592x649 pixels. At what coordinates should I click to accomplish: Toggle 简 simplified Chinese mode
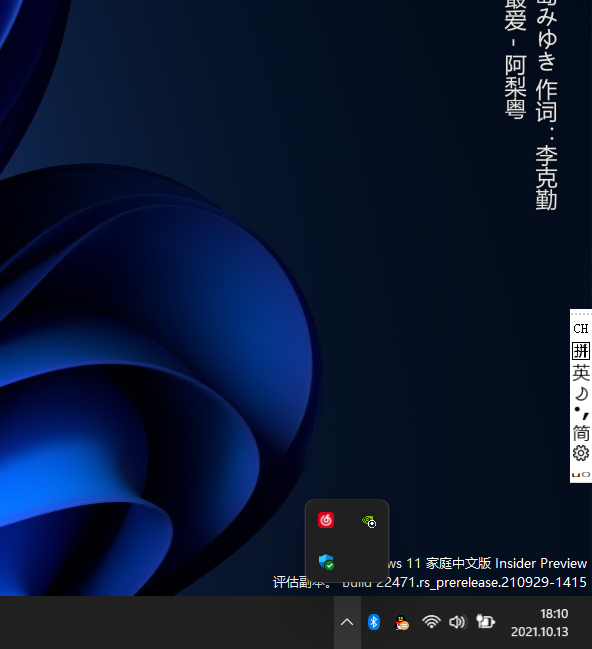coord(581,433)
